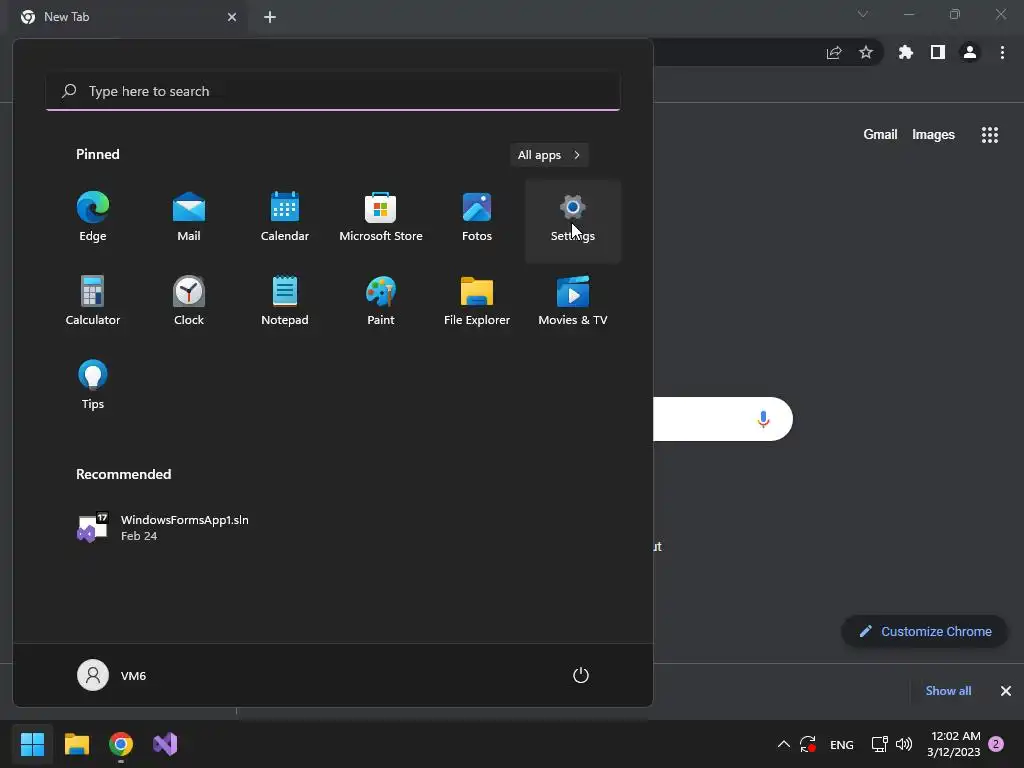
Task: Close the downloads bar
Action: coord(1006,691)
